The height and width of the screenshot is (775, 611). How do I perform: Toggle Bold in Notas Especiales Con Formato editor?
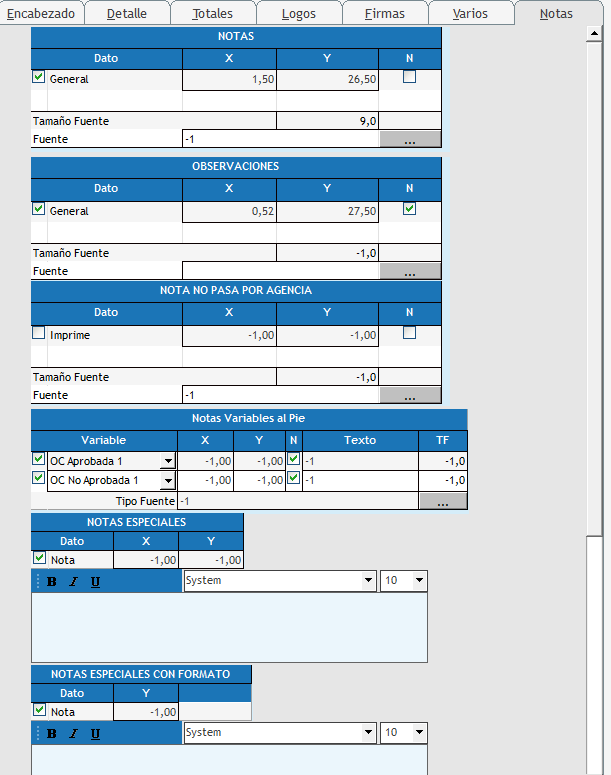coord(52,734)
